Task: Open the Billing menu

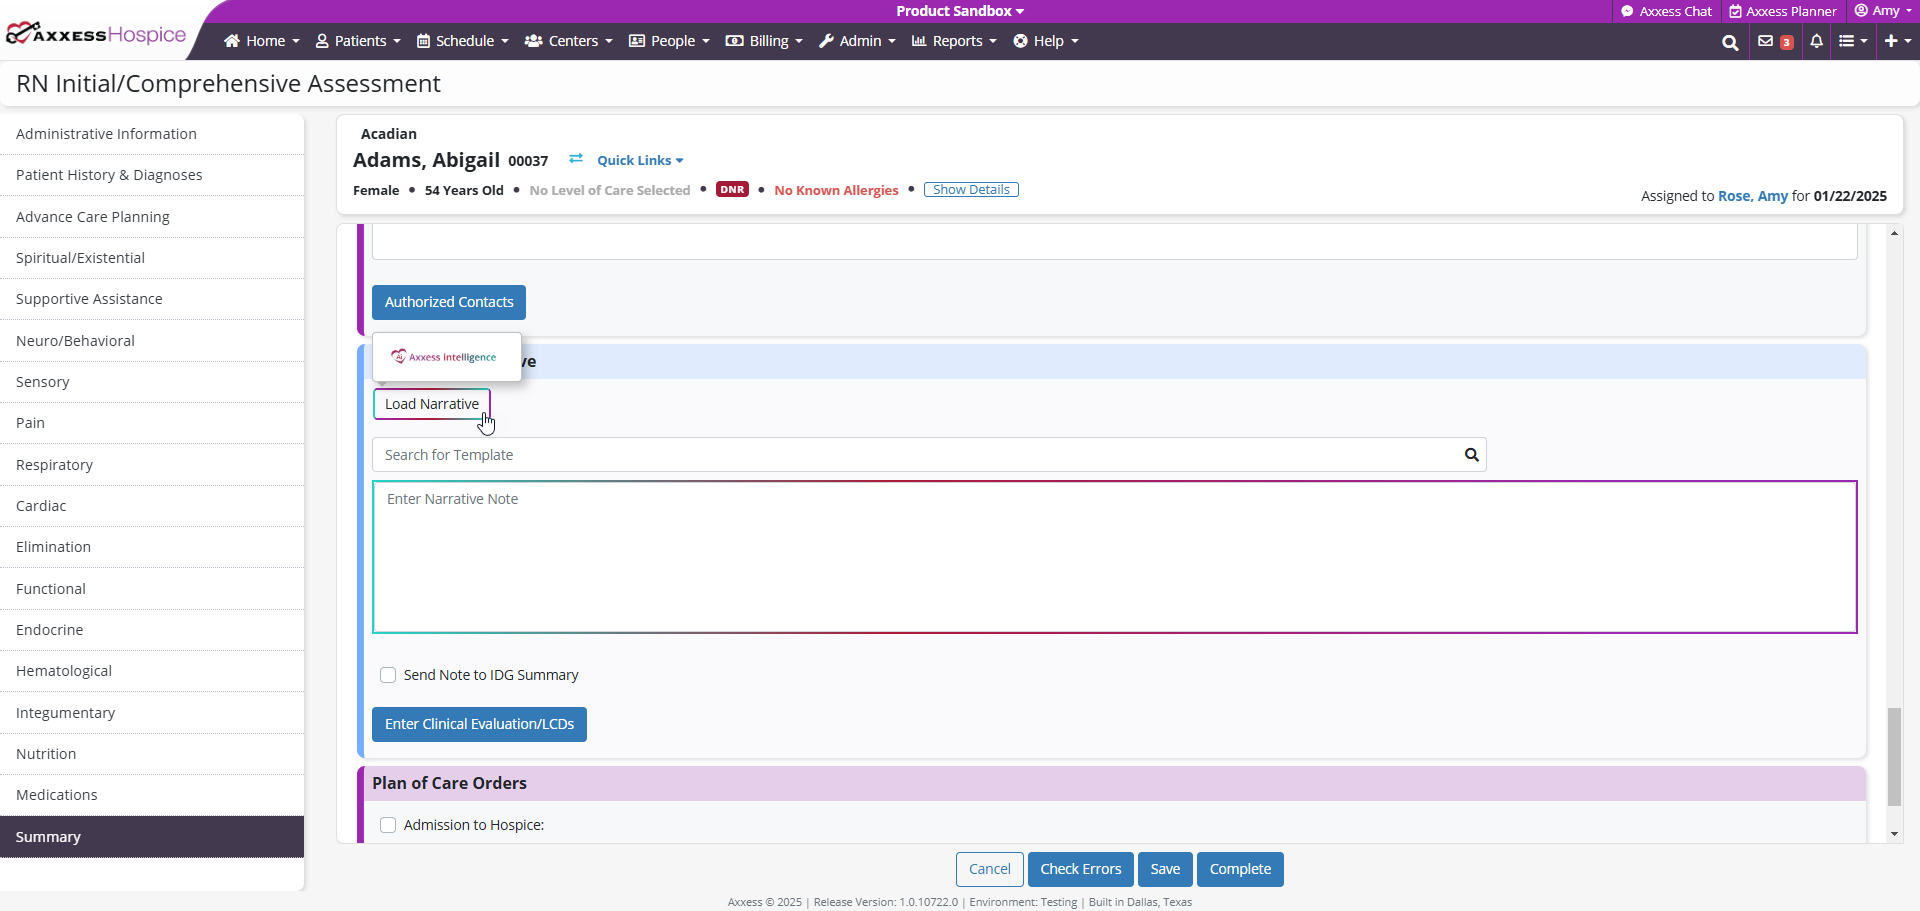Action: [x=764, y=41]
